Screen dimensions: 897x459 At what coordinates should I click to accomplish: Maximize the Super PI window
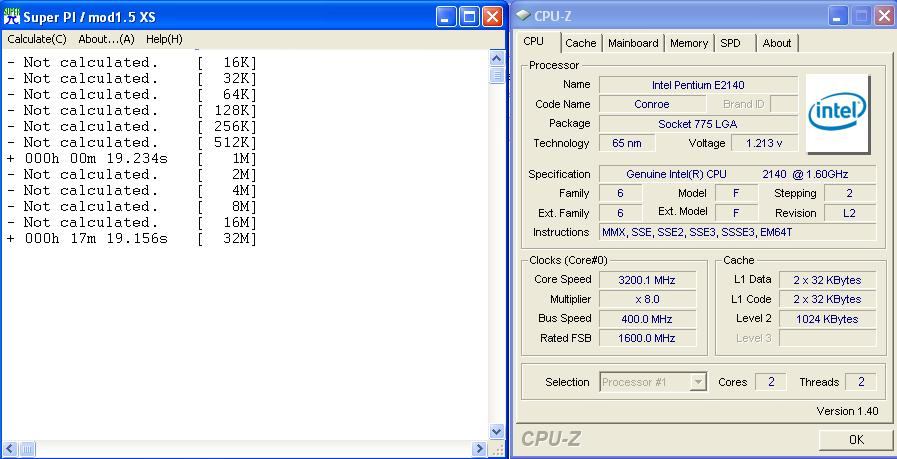coord(469,17)
